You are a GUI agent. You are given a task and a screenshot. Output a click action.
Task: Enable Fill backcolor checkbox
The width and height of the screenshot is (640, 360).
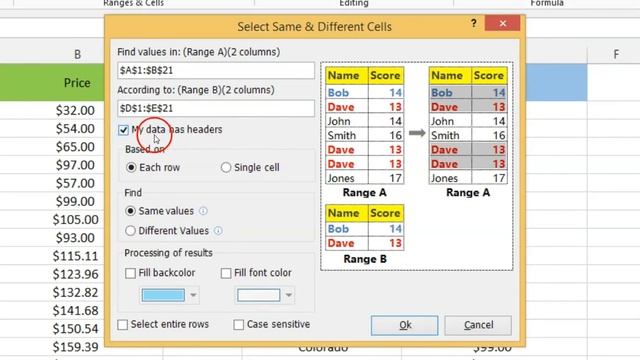130,273
